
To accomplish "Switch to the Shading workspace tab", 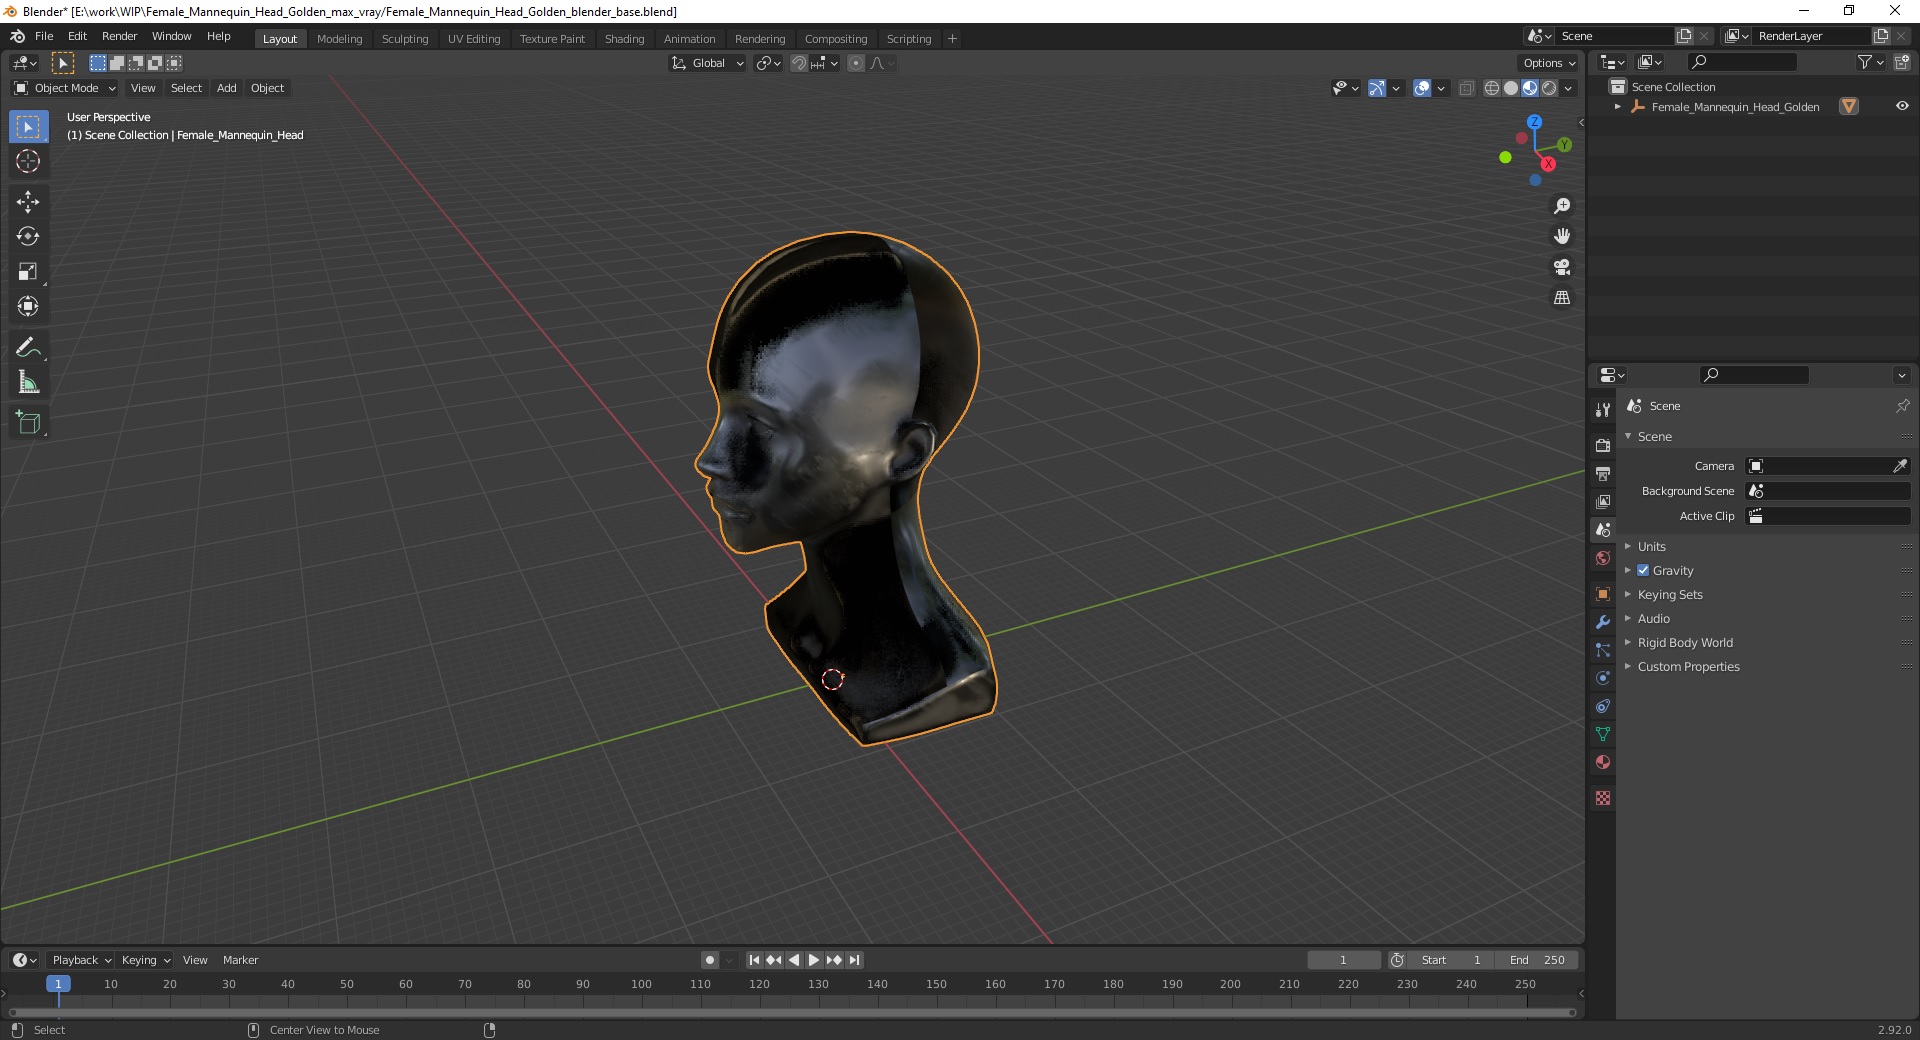I will 624,39.
